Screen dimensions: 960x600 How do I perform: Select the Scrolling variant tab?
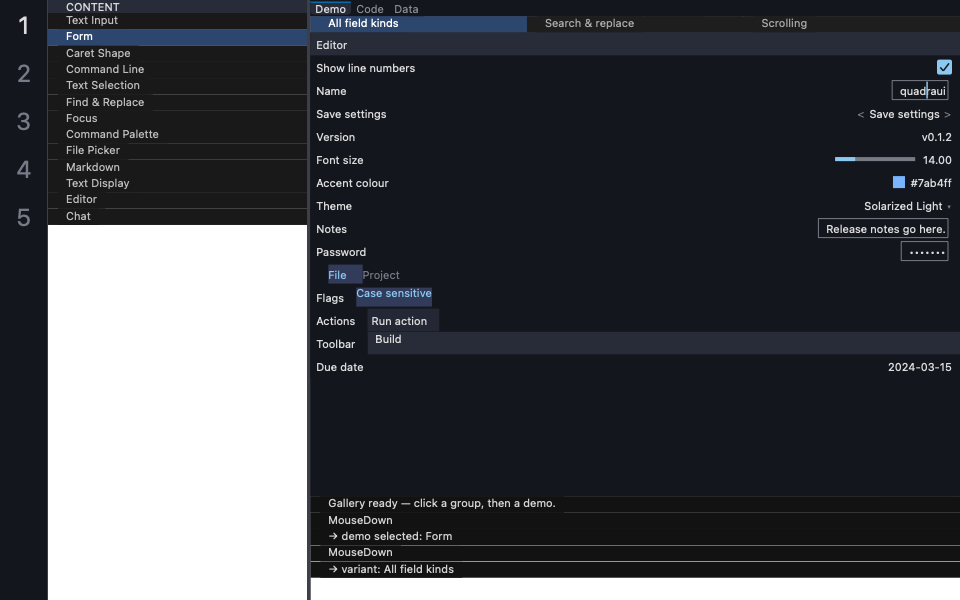click(x=852, y=23)
